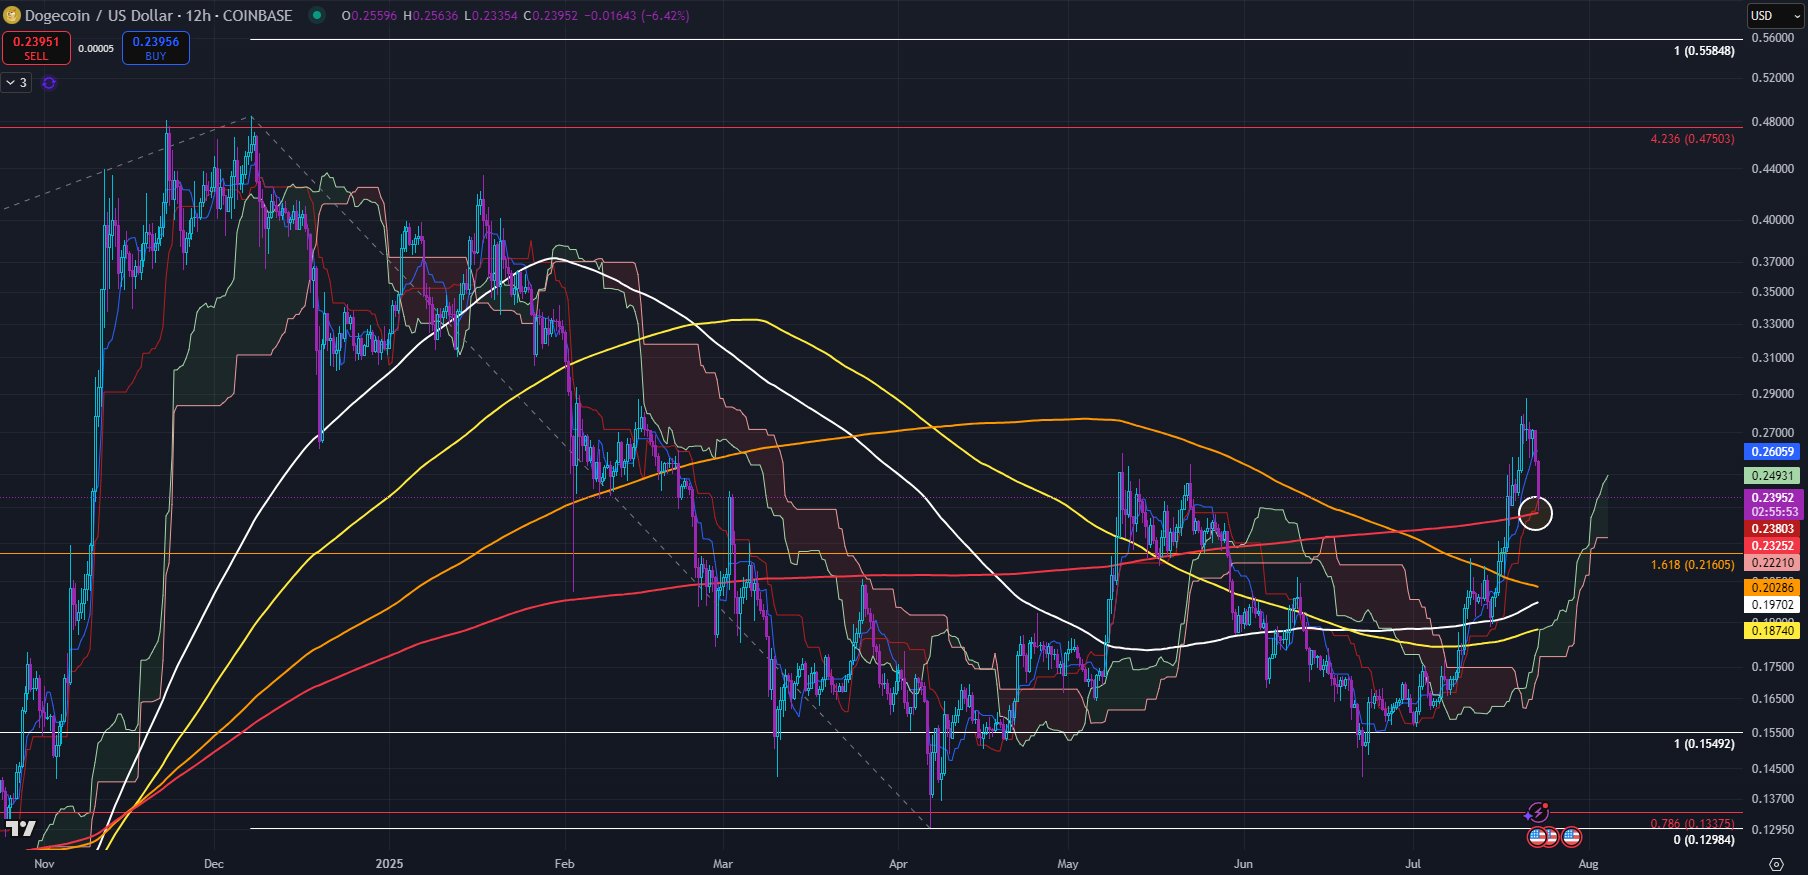
Task: Click the 0.40000 price axis tick
Action: coord(1772,220)
